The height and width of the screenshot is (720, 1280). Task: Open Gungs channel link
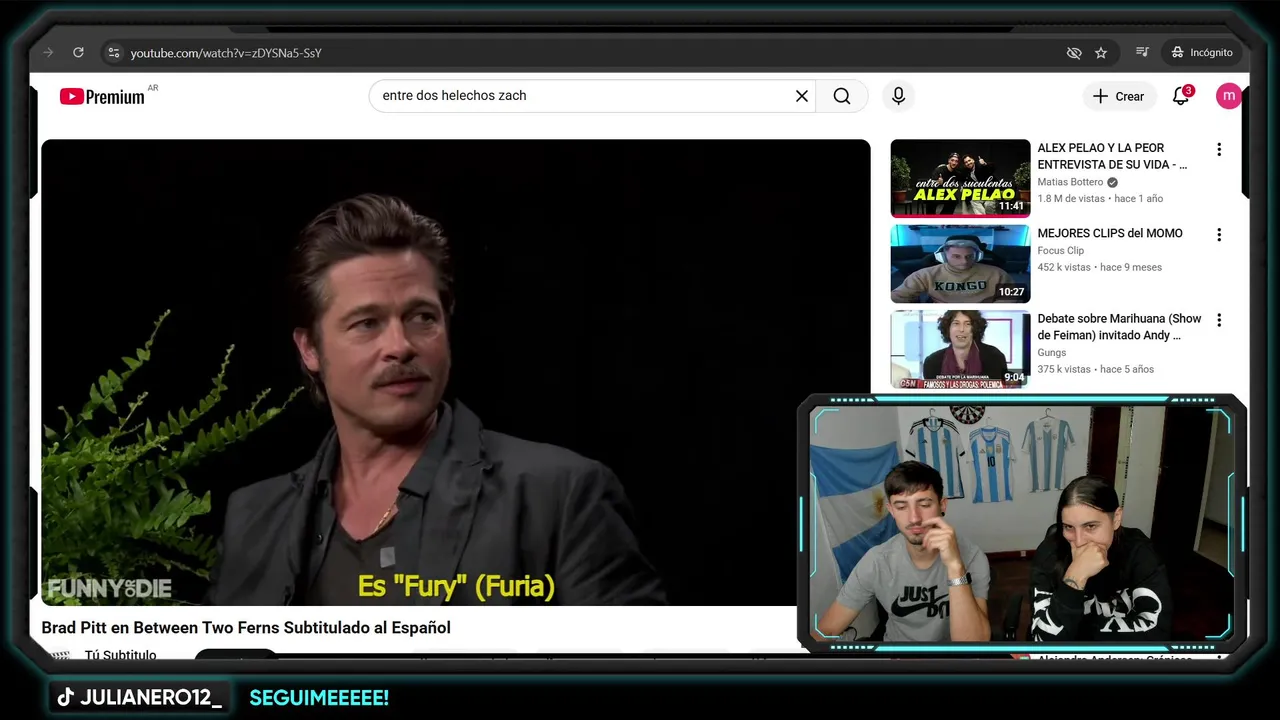(x=1051, y=353)
